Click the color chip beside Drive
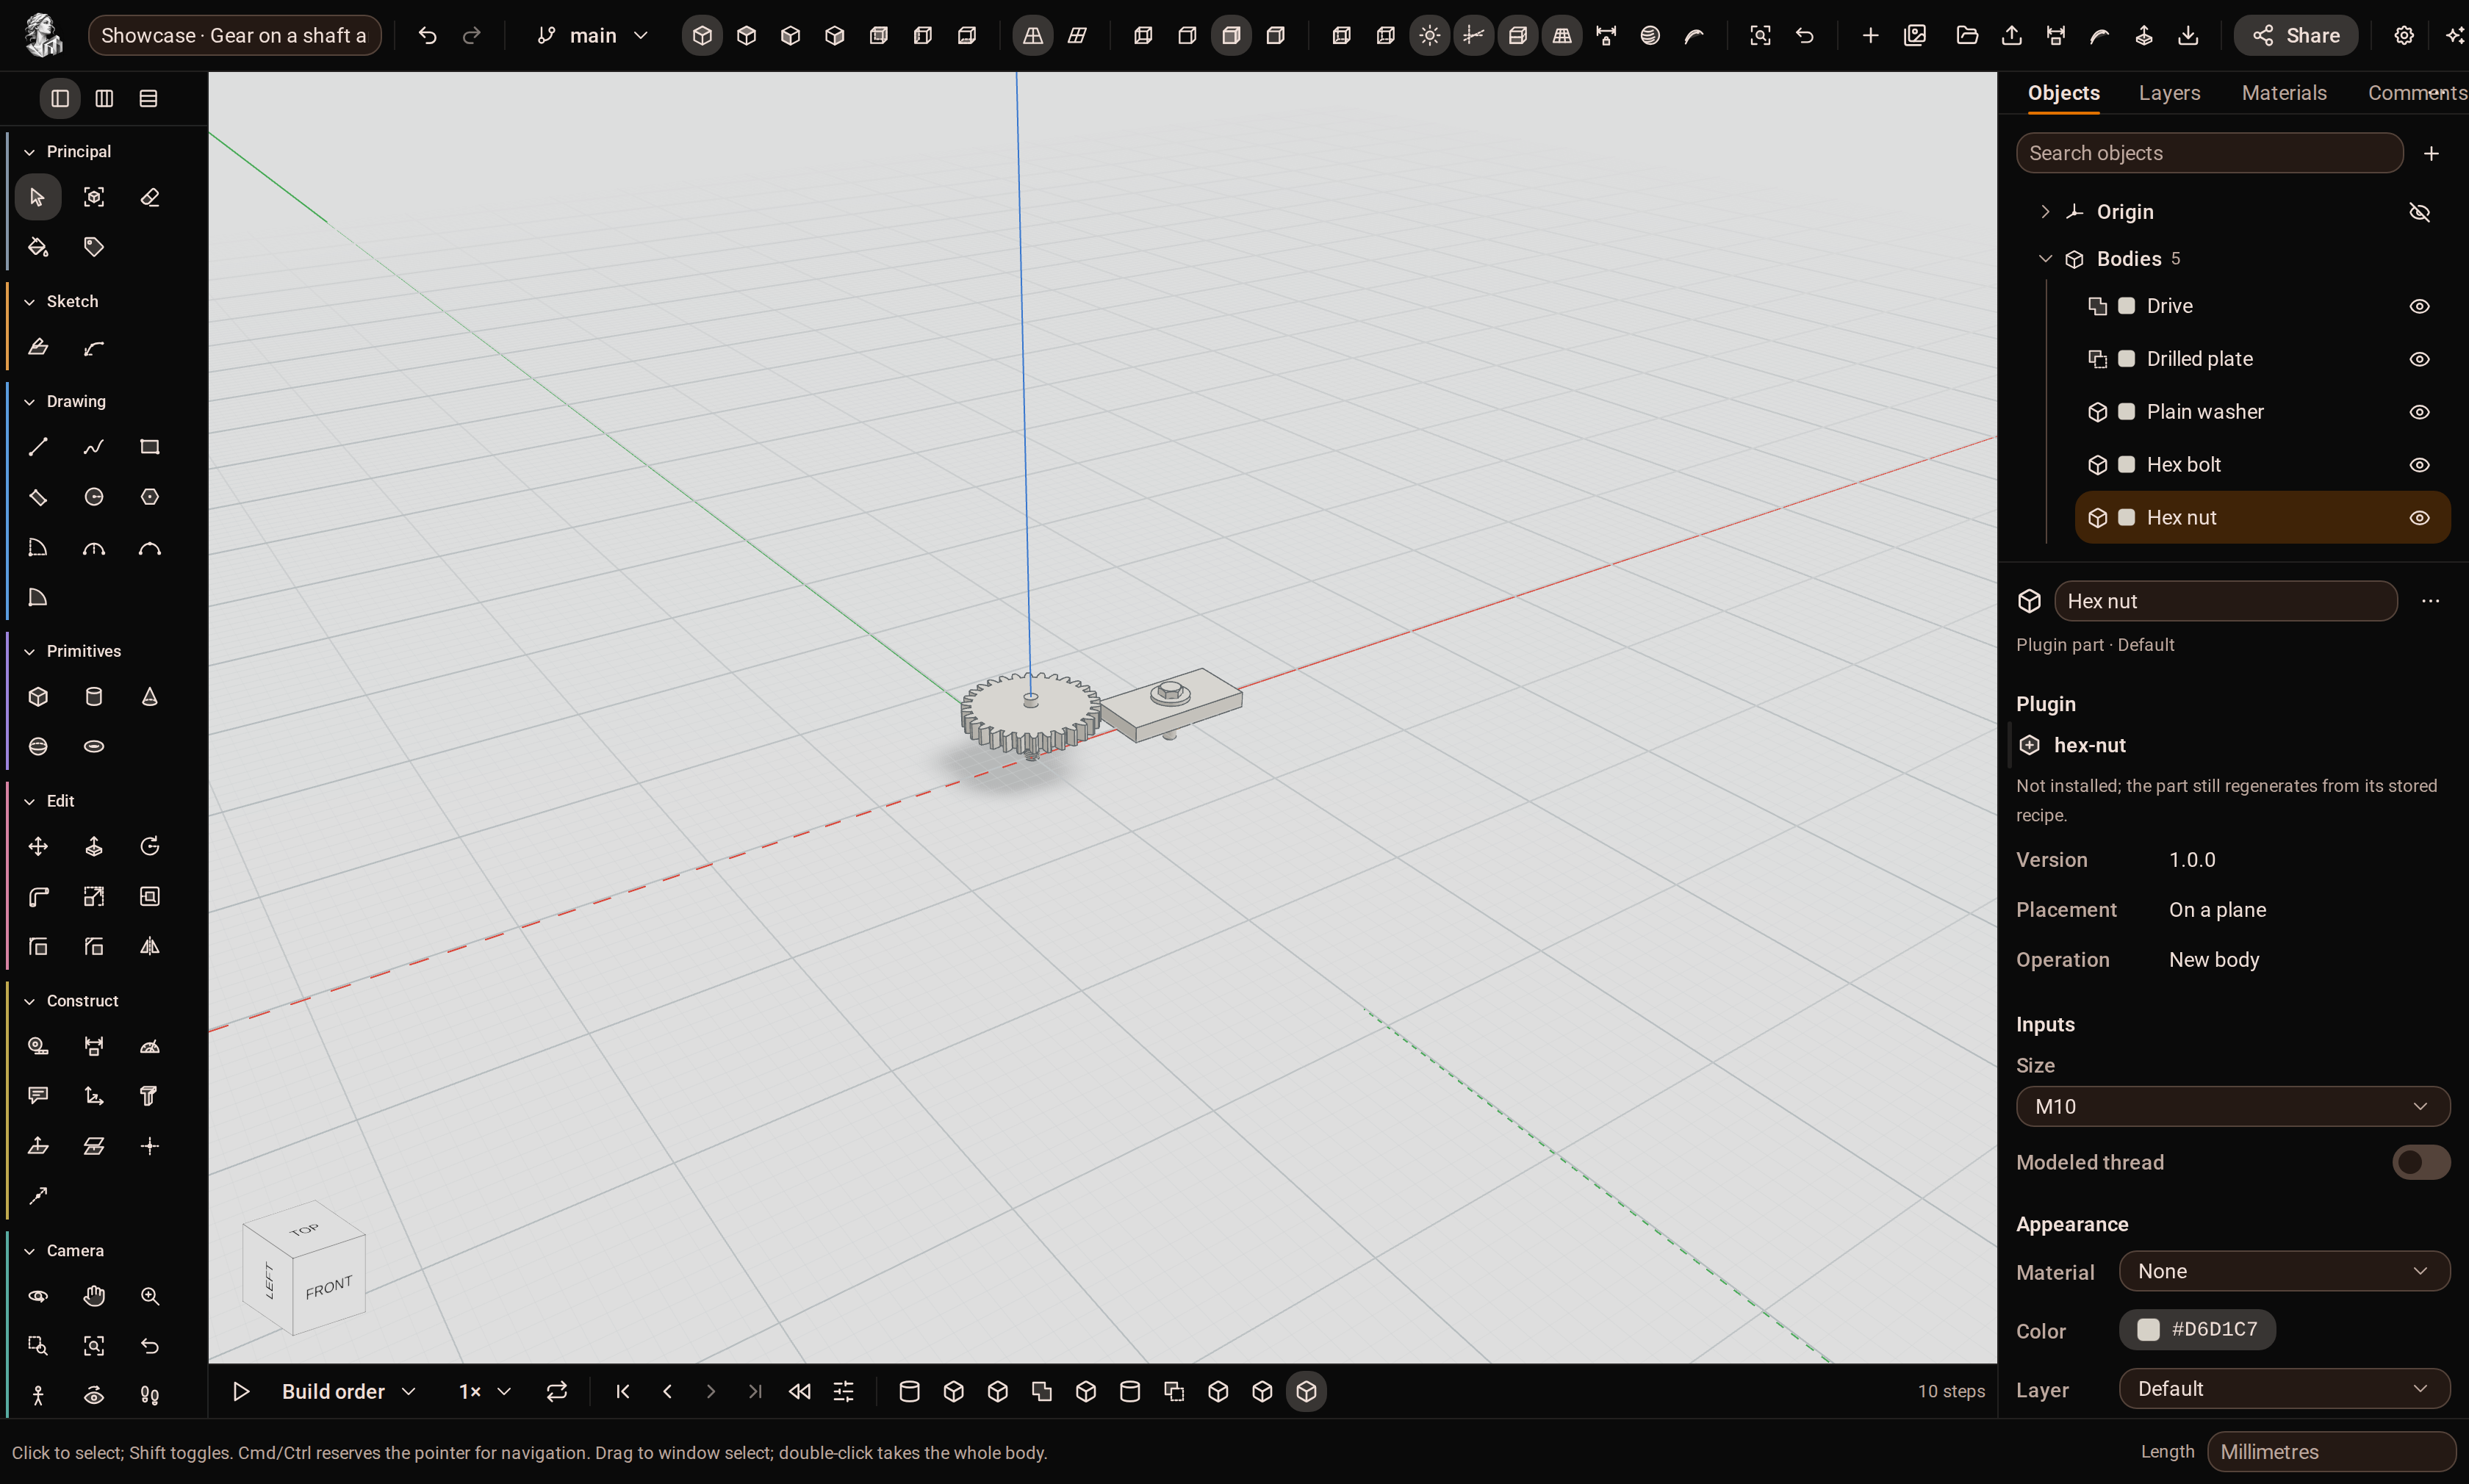This screenshot has height=1484, width=2469. click(2127, 307)
